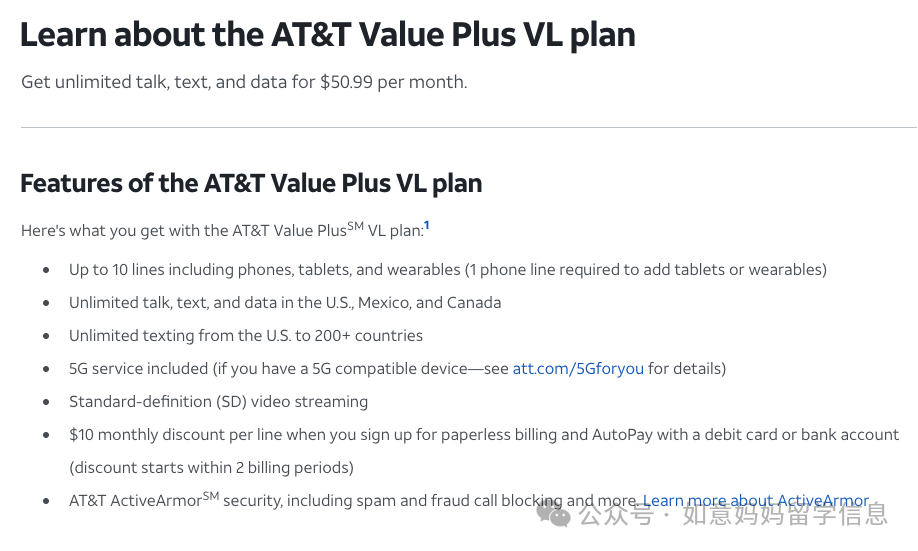
Task: Click the watermark text 如意妈妈留学信息
Action: 785,515
